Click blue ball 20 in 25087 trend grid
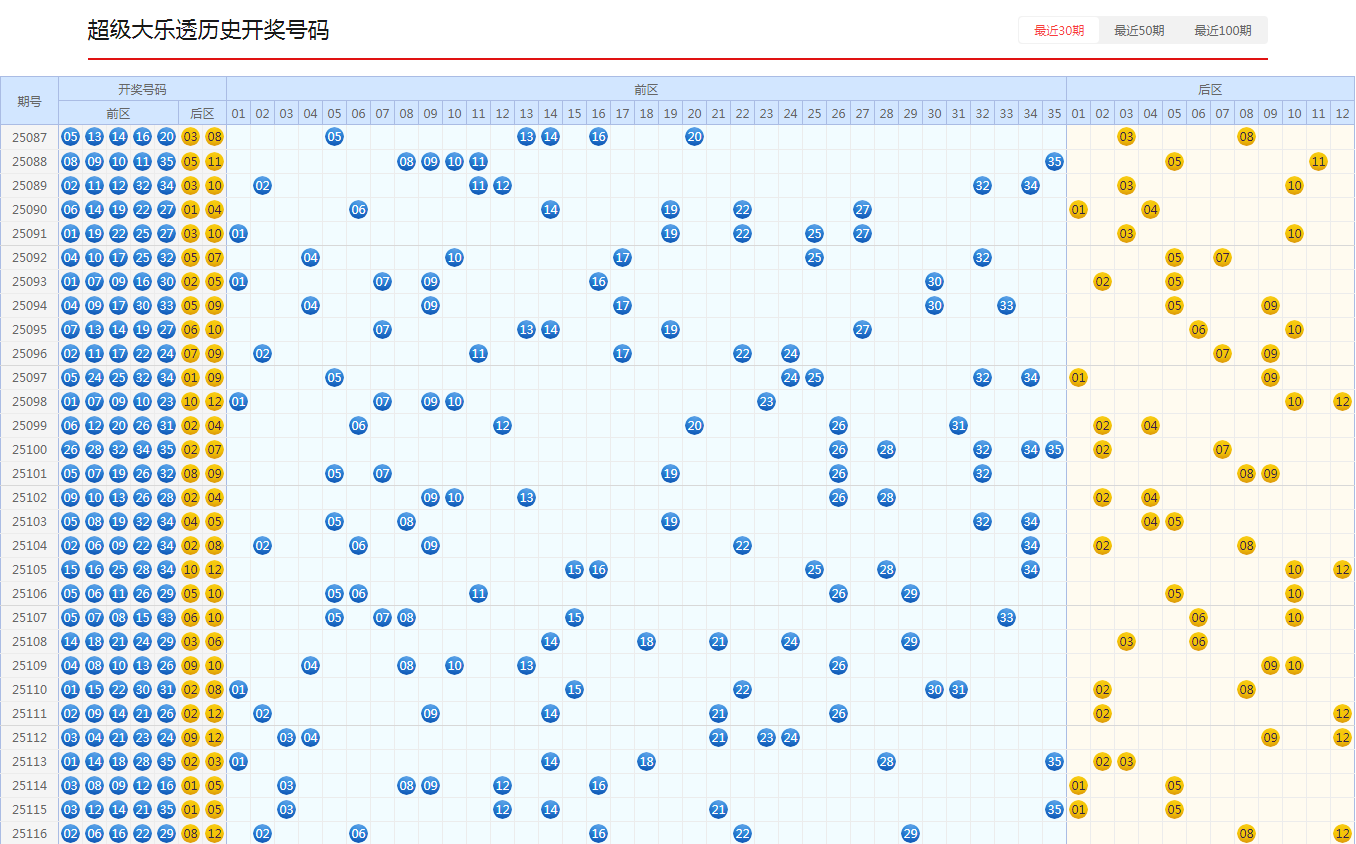Screen dimensions: 1356x844 click(694, 137)
